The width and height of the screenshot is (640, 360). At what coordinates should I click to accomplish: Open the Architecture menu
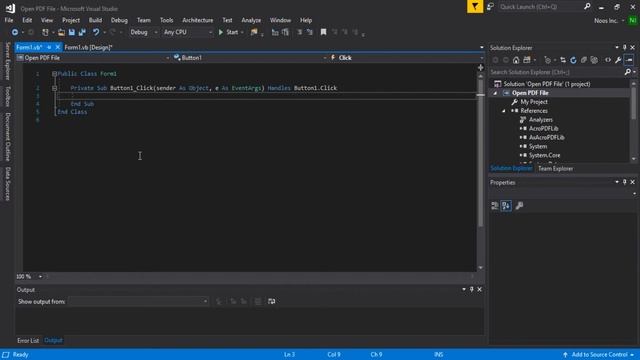tap(198, 20)
